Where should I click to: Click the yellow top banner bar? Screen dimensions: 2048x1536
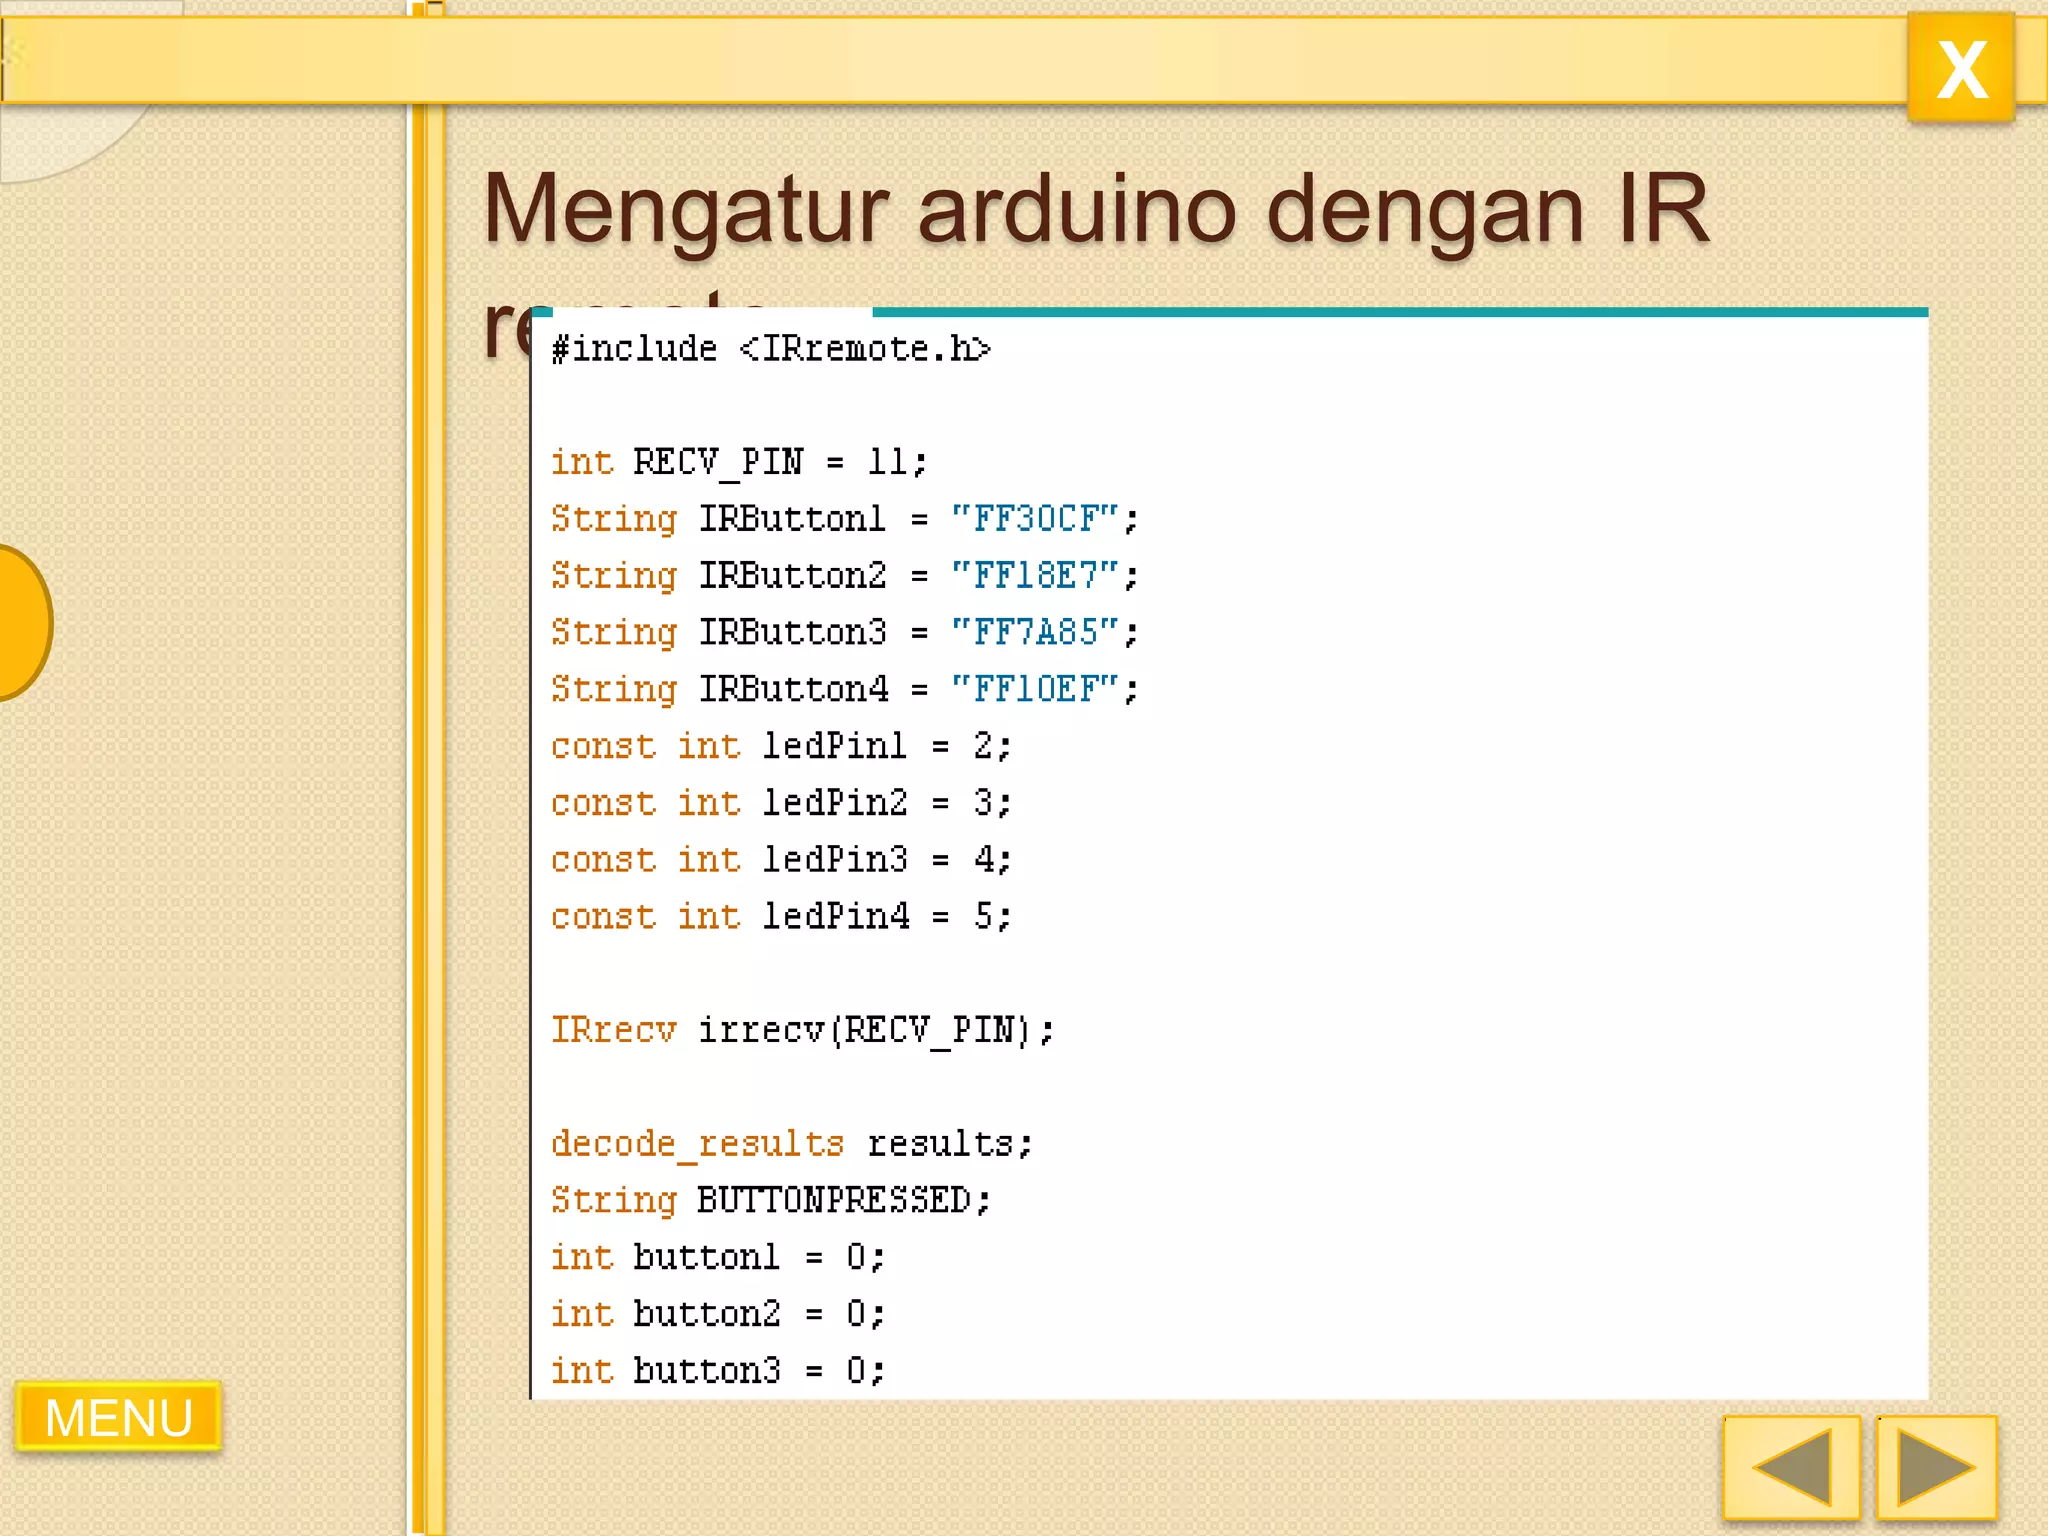click(950, 60)
